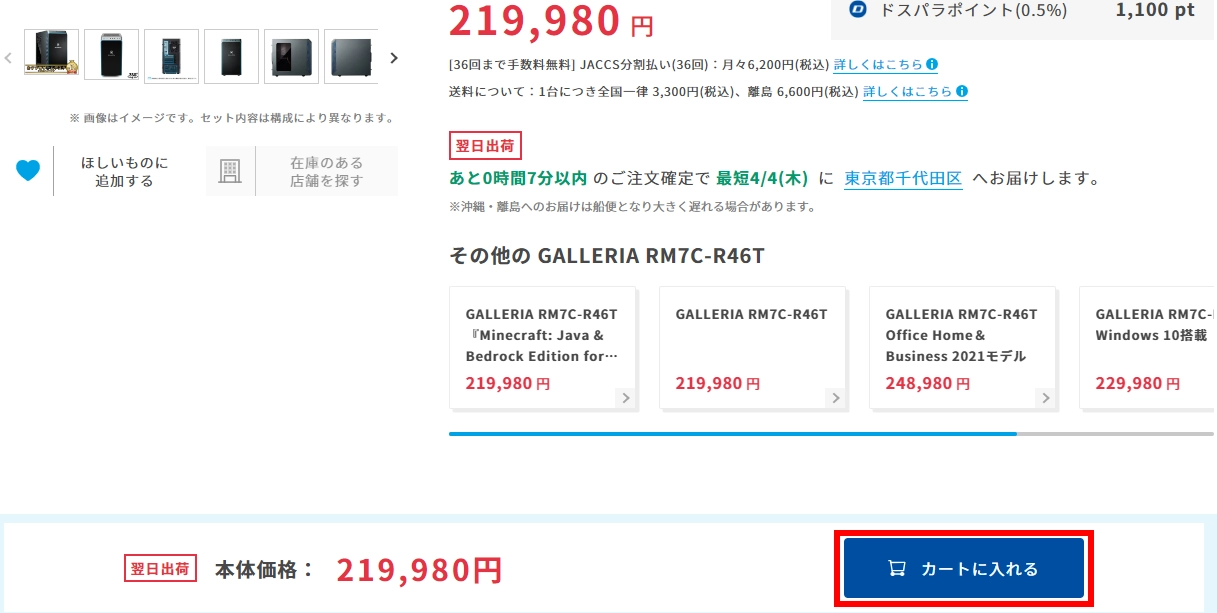Select the PC thumbnail with glass side panel

click(291, 55)
